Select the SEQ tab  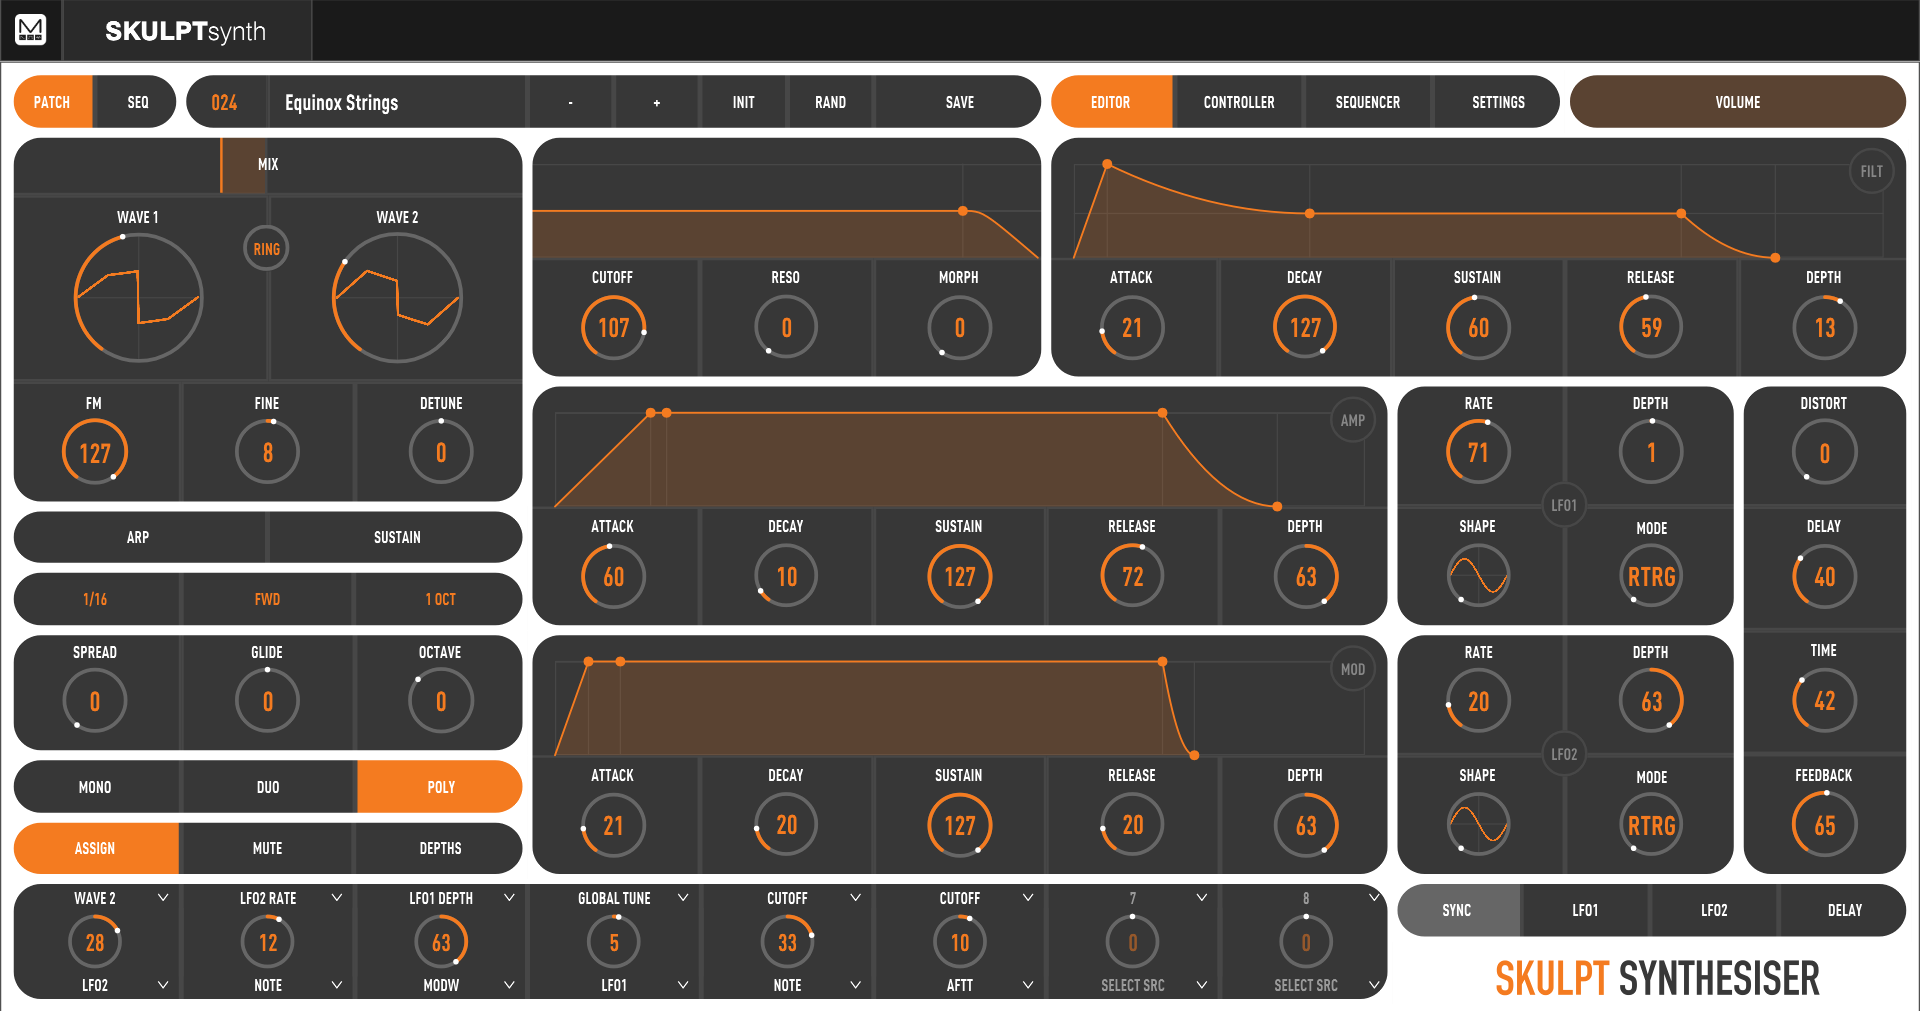(137, 102)
